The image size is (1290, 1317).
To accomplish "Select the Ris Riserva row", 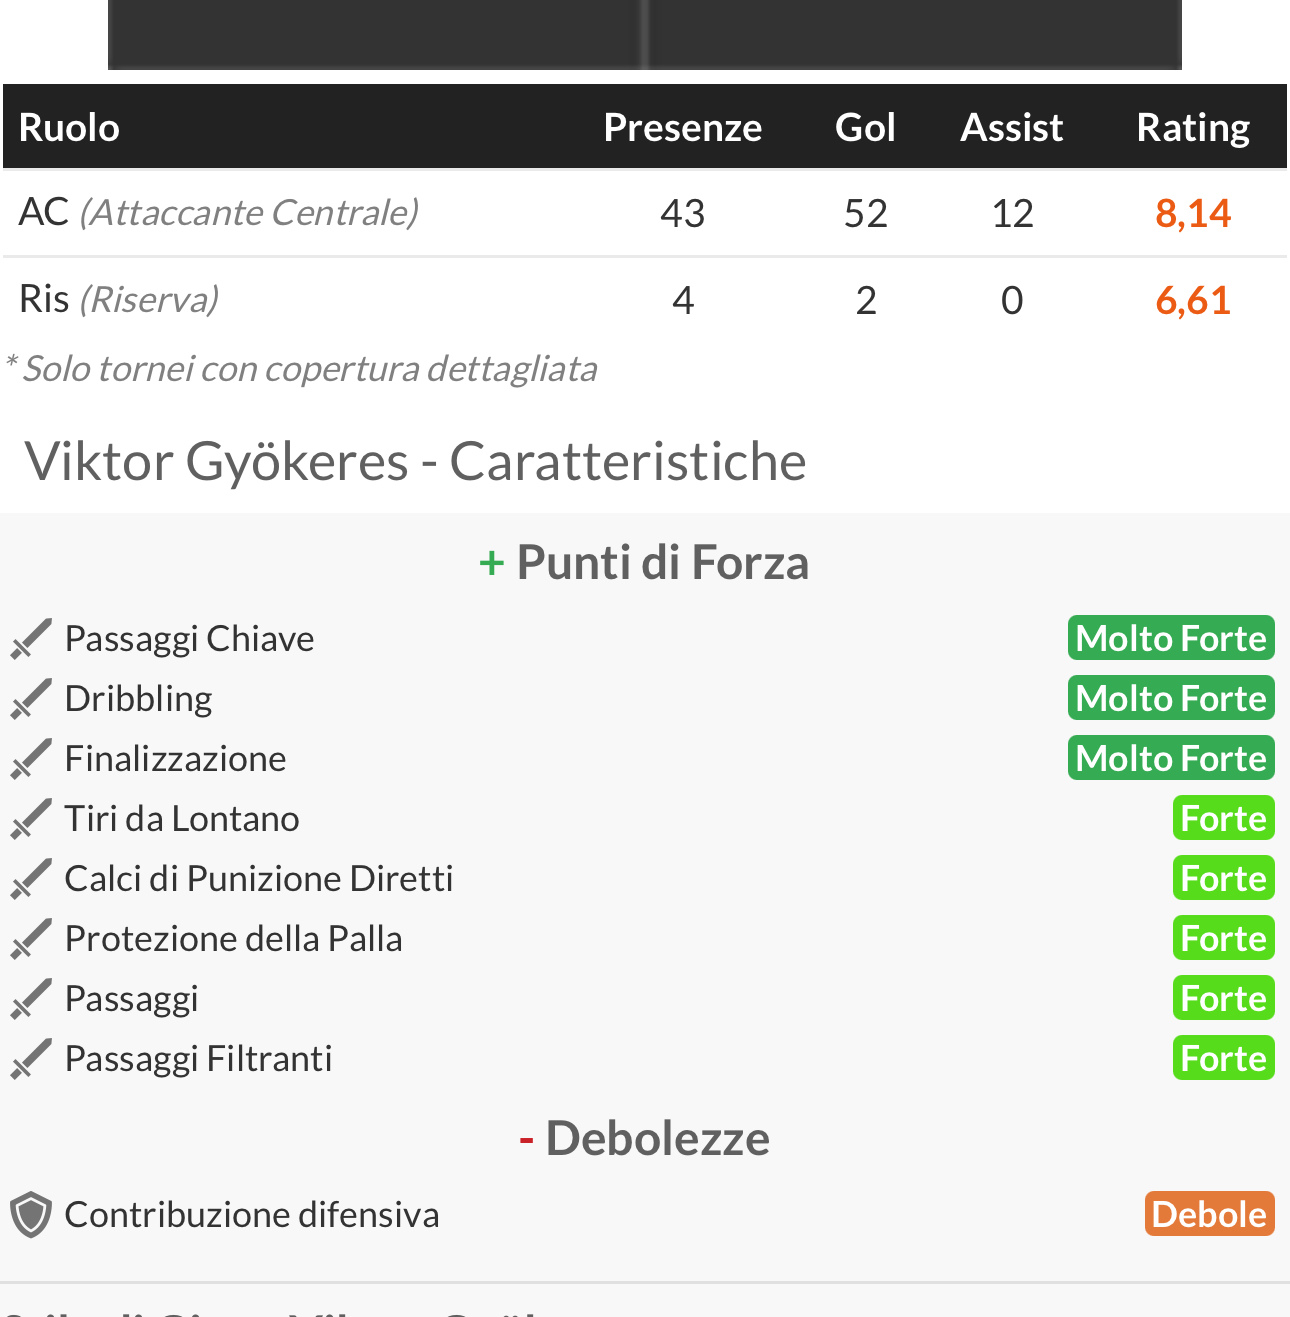I will click(645, 300).
